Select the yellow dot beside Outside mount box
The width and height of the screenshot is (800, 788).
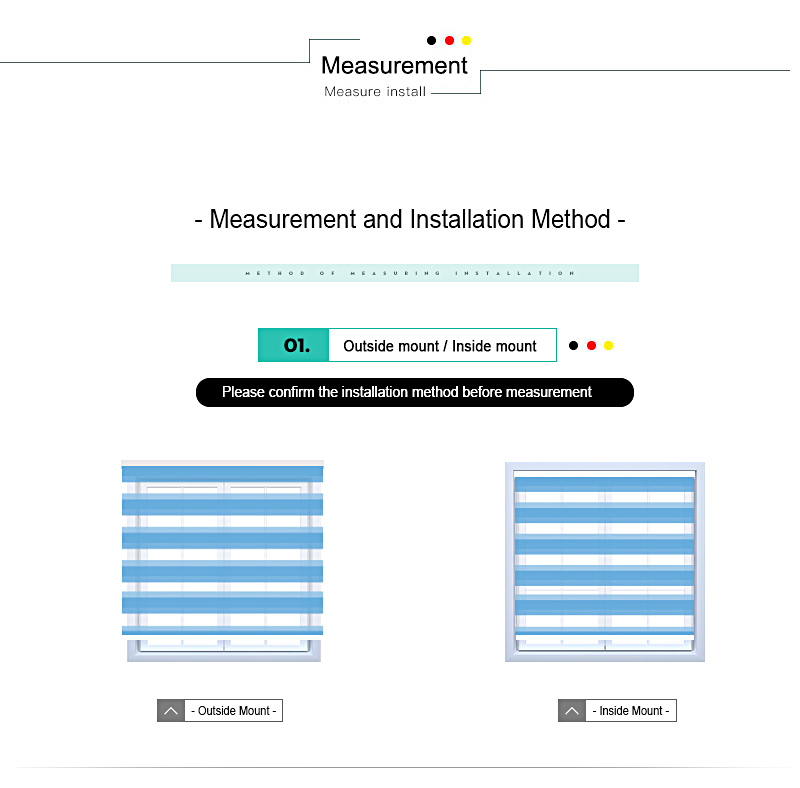(608, 346)
